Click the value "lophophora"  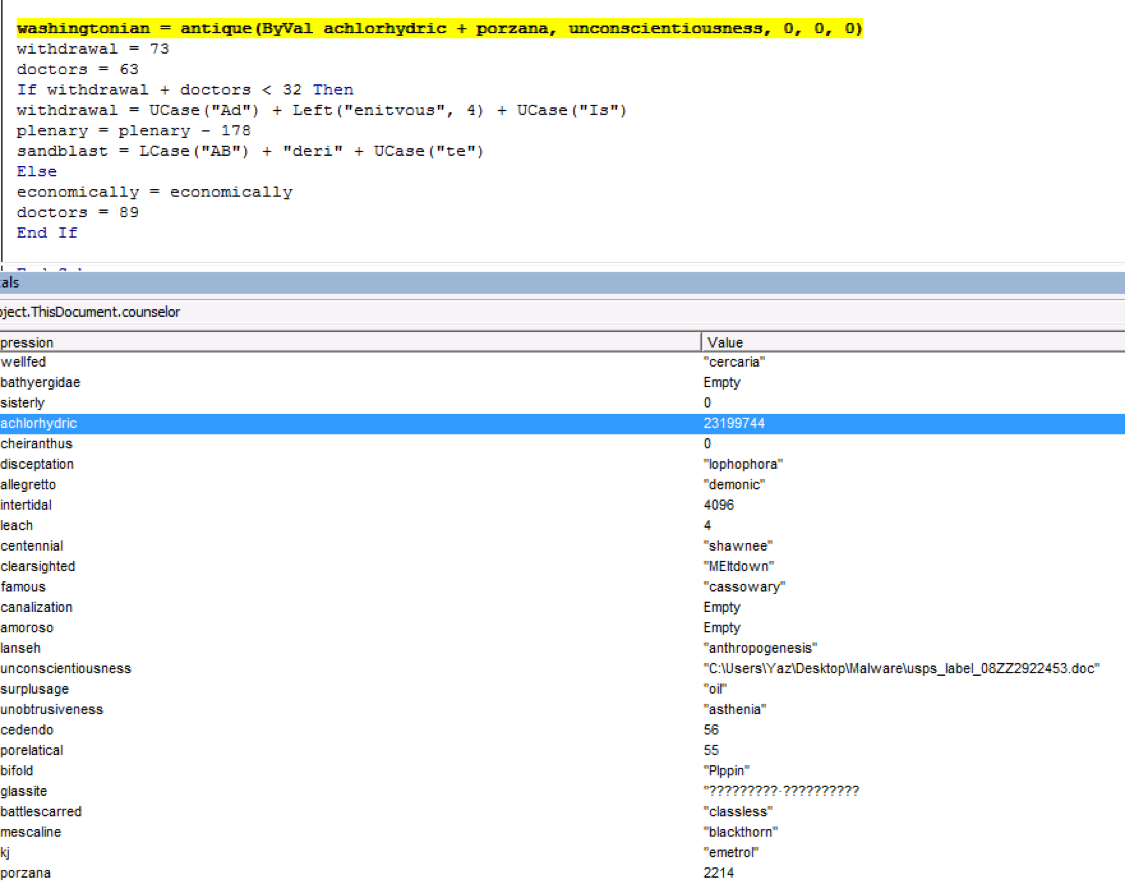743,464
